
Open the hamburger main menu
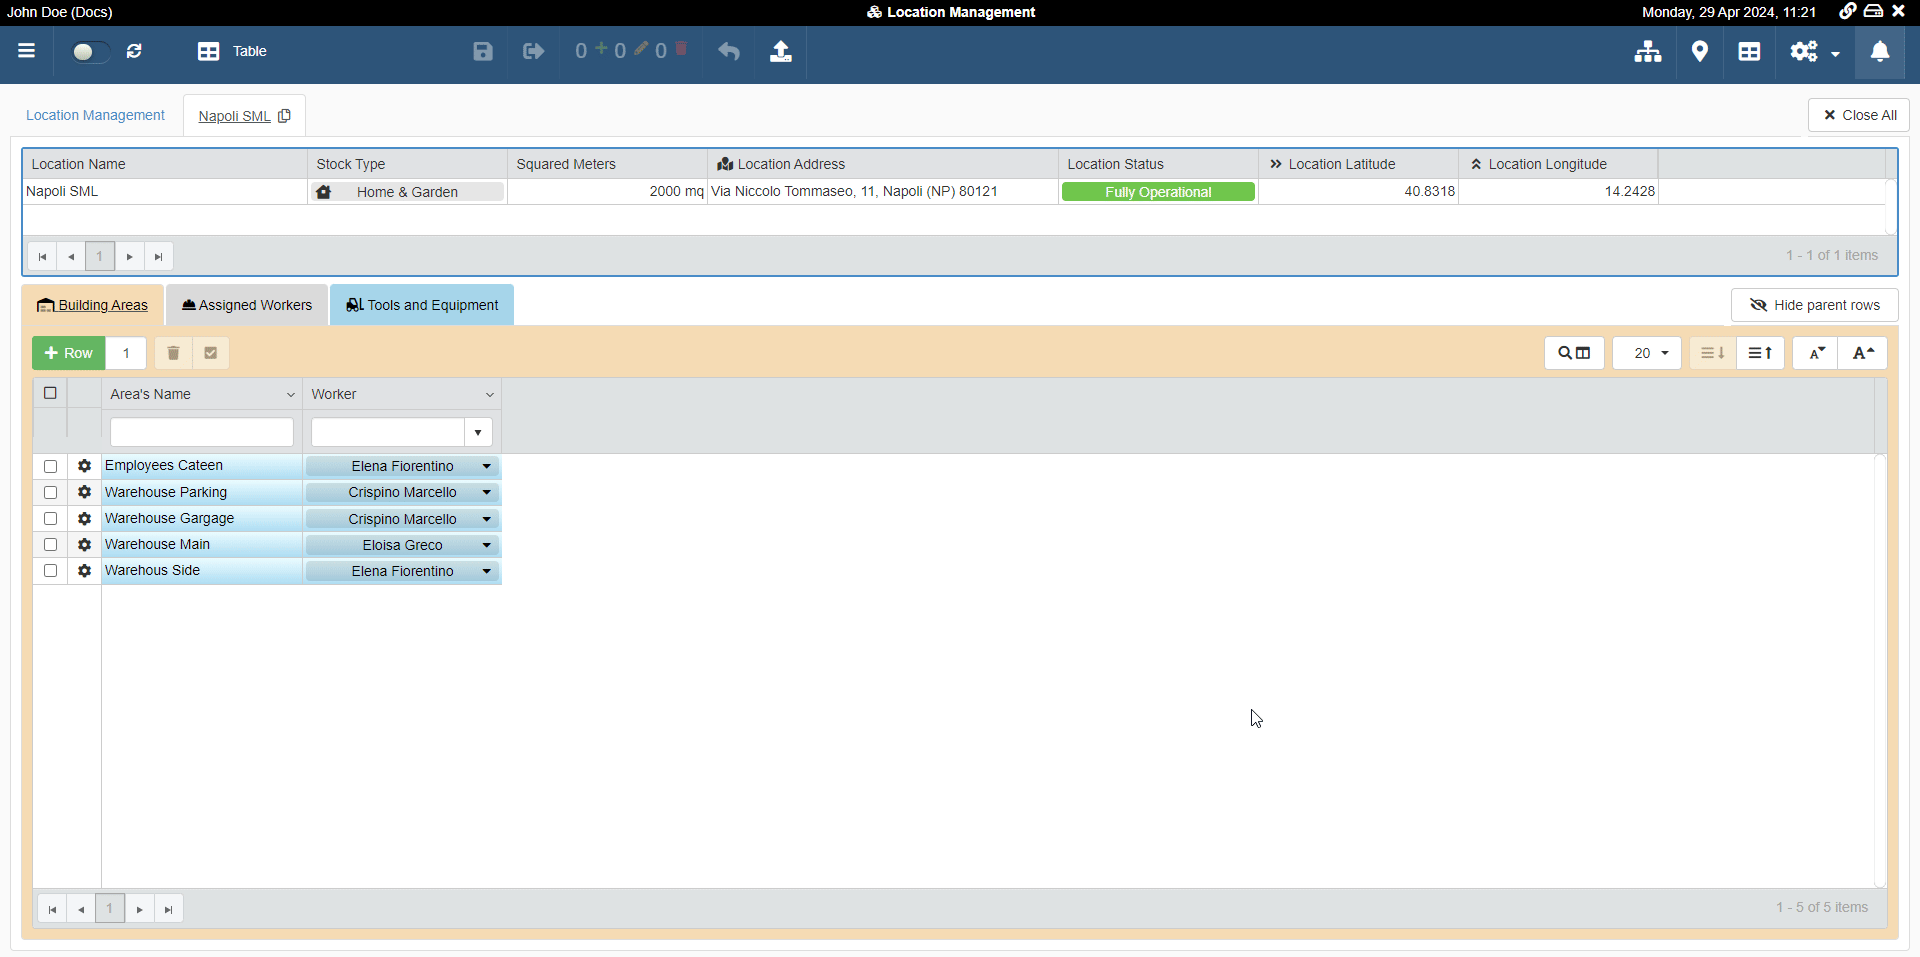click(27, 51)
